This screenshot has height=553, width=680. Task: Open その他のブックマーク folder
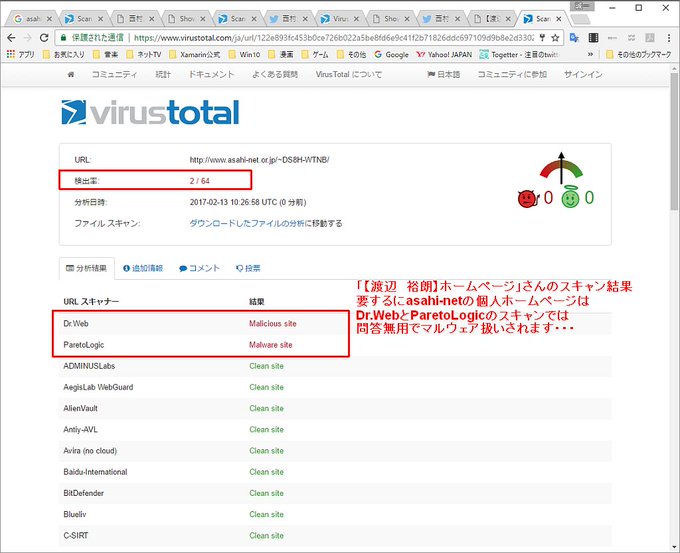pos(638,55)
